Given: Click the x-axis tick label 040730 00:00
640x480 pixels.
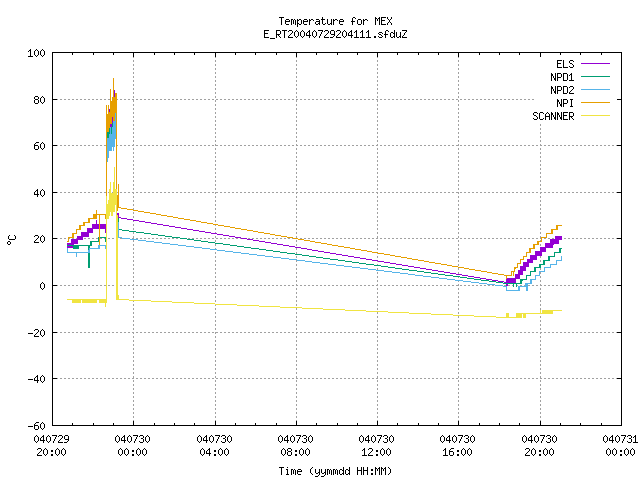Looking at the screenshot, I should click(x=133, y=446).
